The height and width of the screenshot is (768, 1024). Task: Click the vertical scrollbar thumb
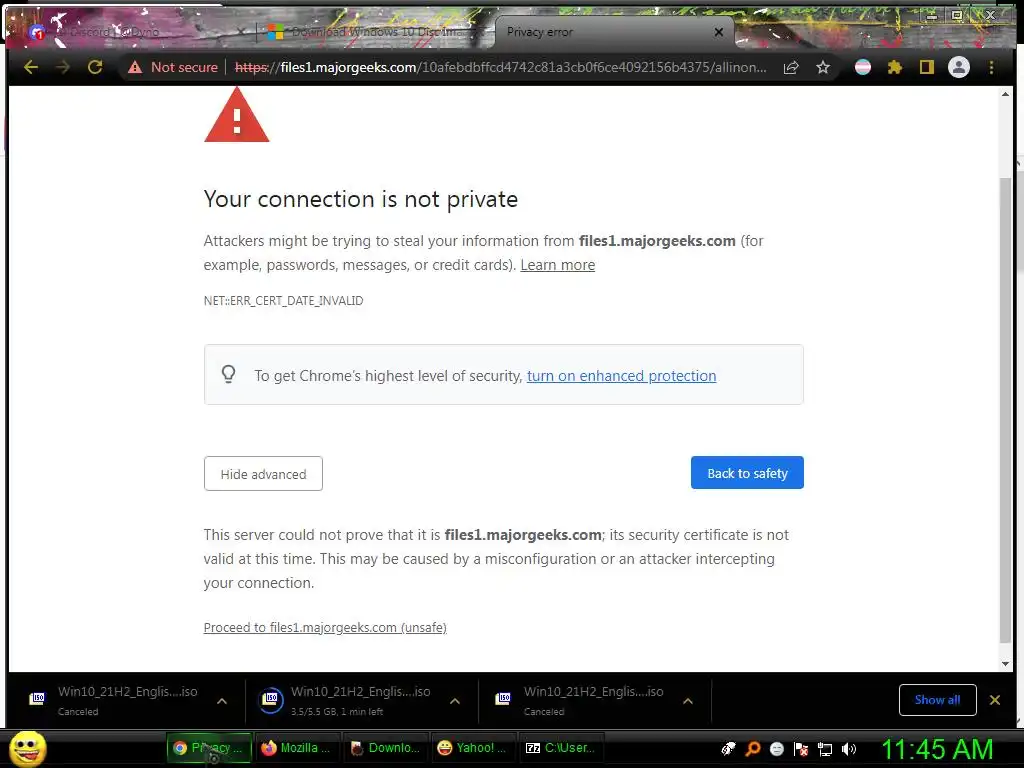[x=1006, y=409]
